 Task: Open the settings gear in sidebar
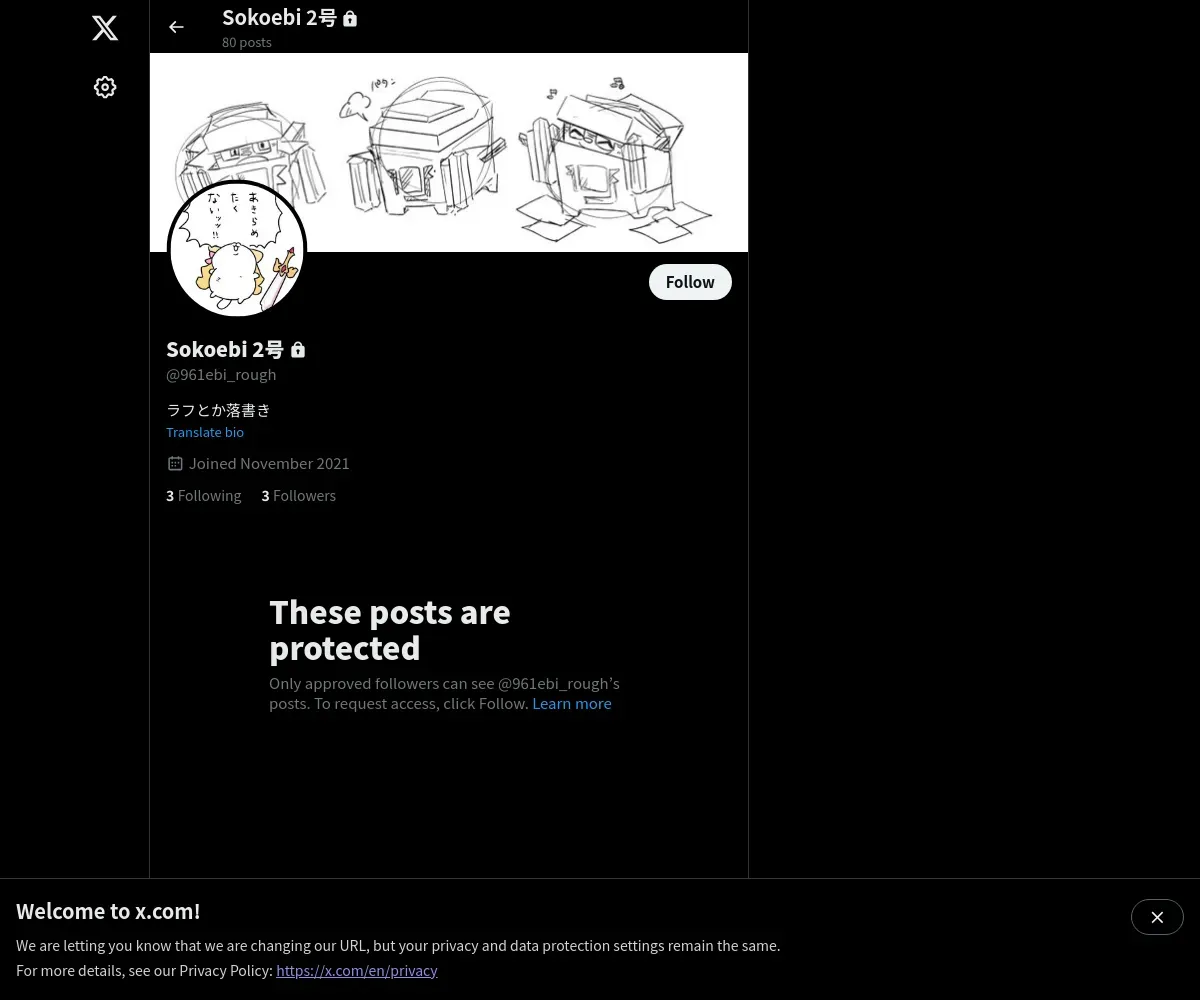coord(105,87)
